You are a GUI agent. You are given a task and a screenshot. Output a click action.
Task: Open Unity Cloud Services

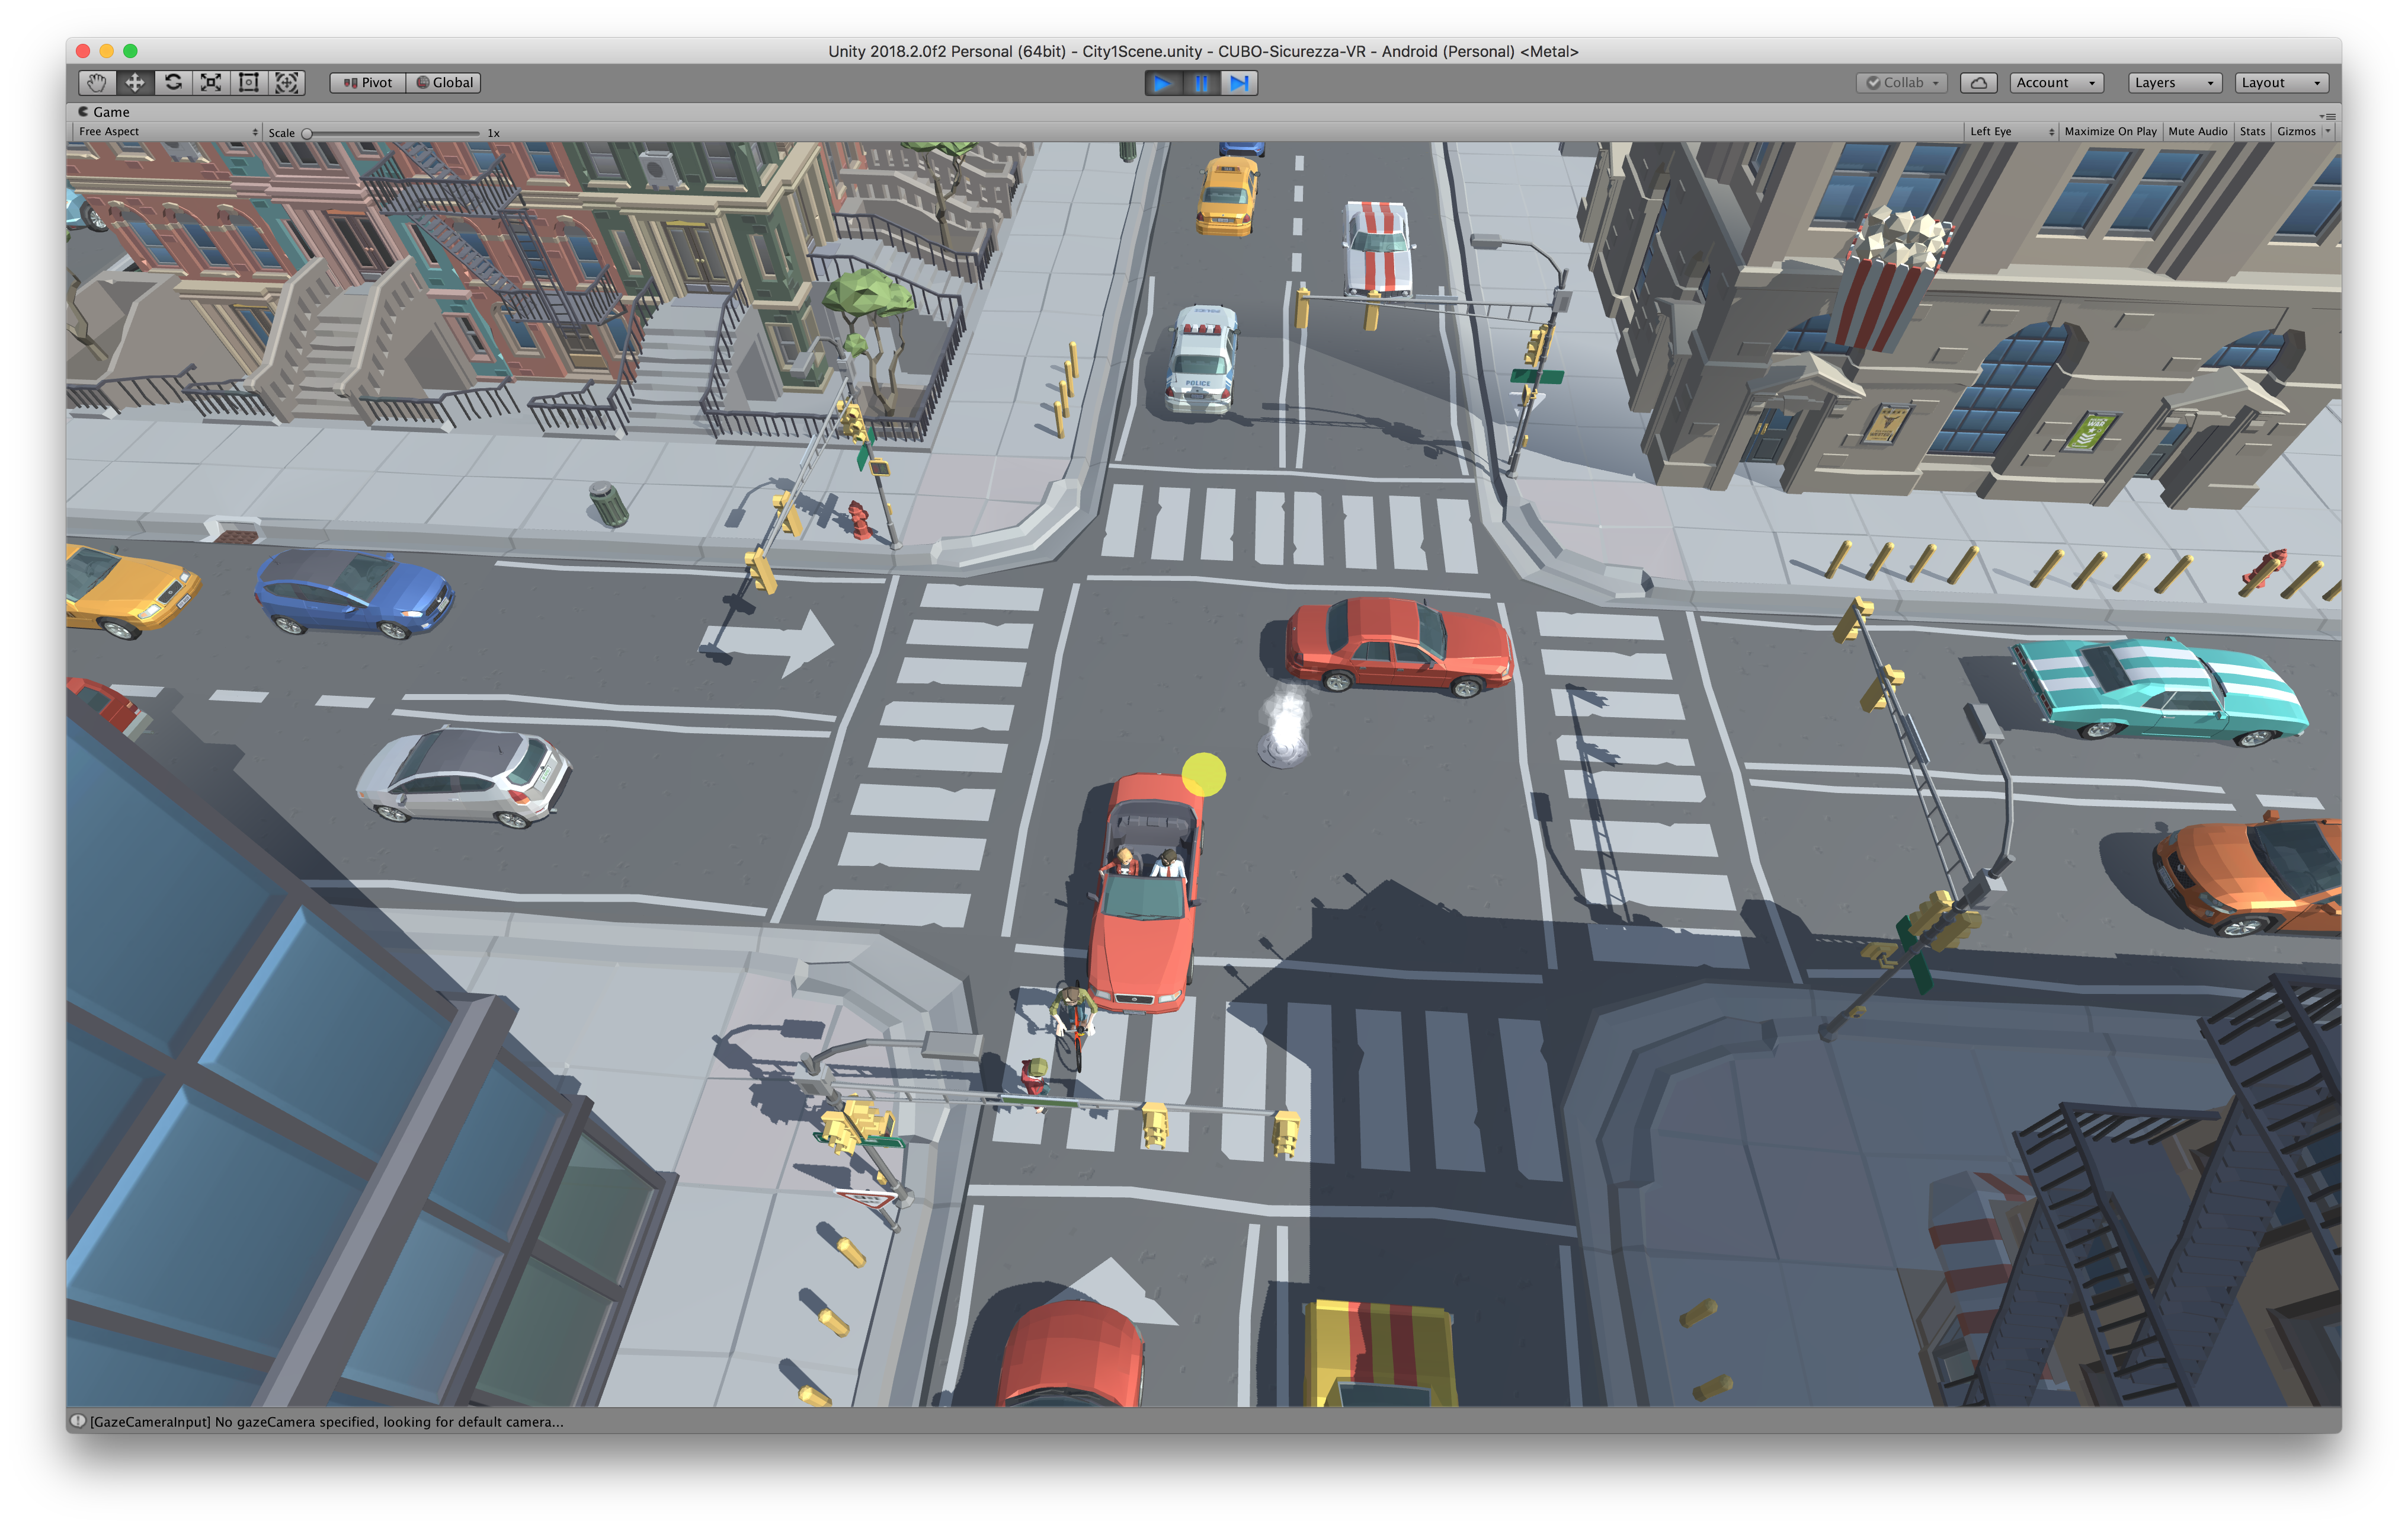point(1979,83)
